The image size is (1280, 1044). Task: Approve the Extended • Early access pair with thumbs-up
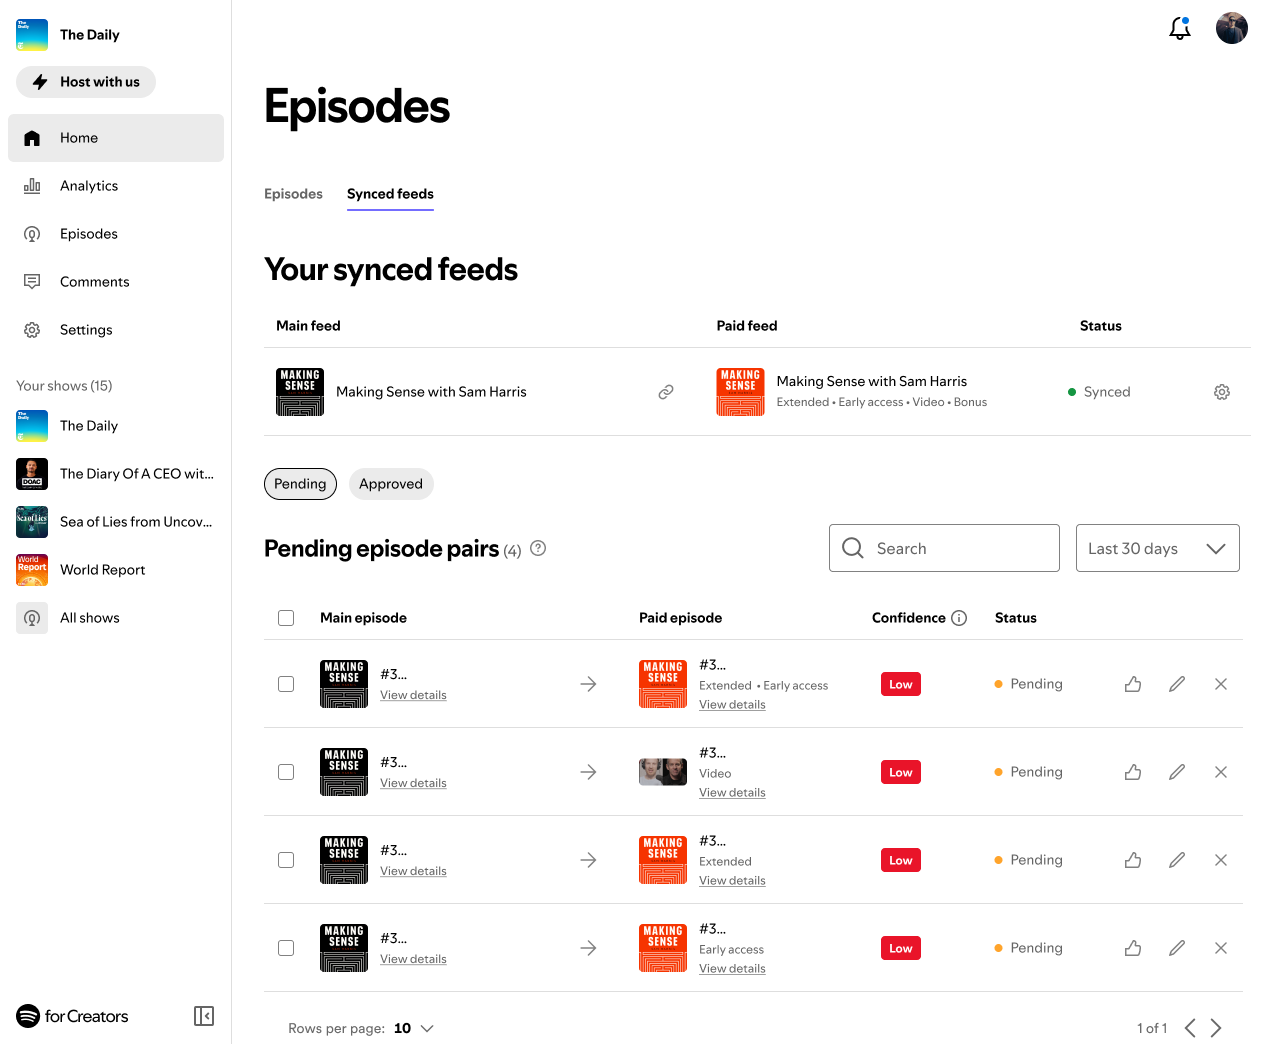[x=1133, y=684]
